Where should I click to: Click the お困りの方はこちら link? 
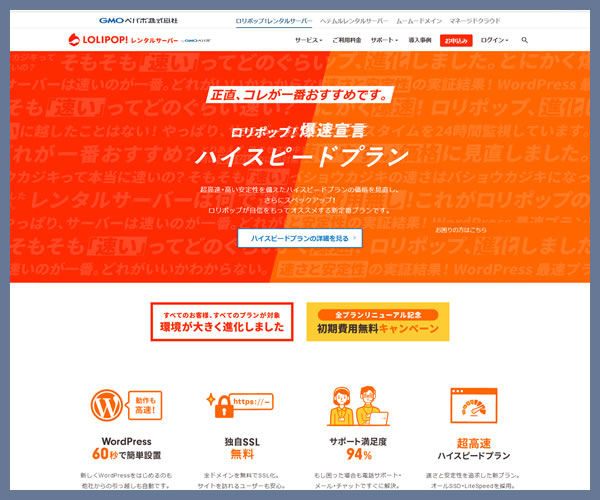point(461,230)
